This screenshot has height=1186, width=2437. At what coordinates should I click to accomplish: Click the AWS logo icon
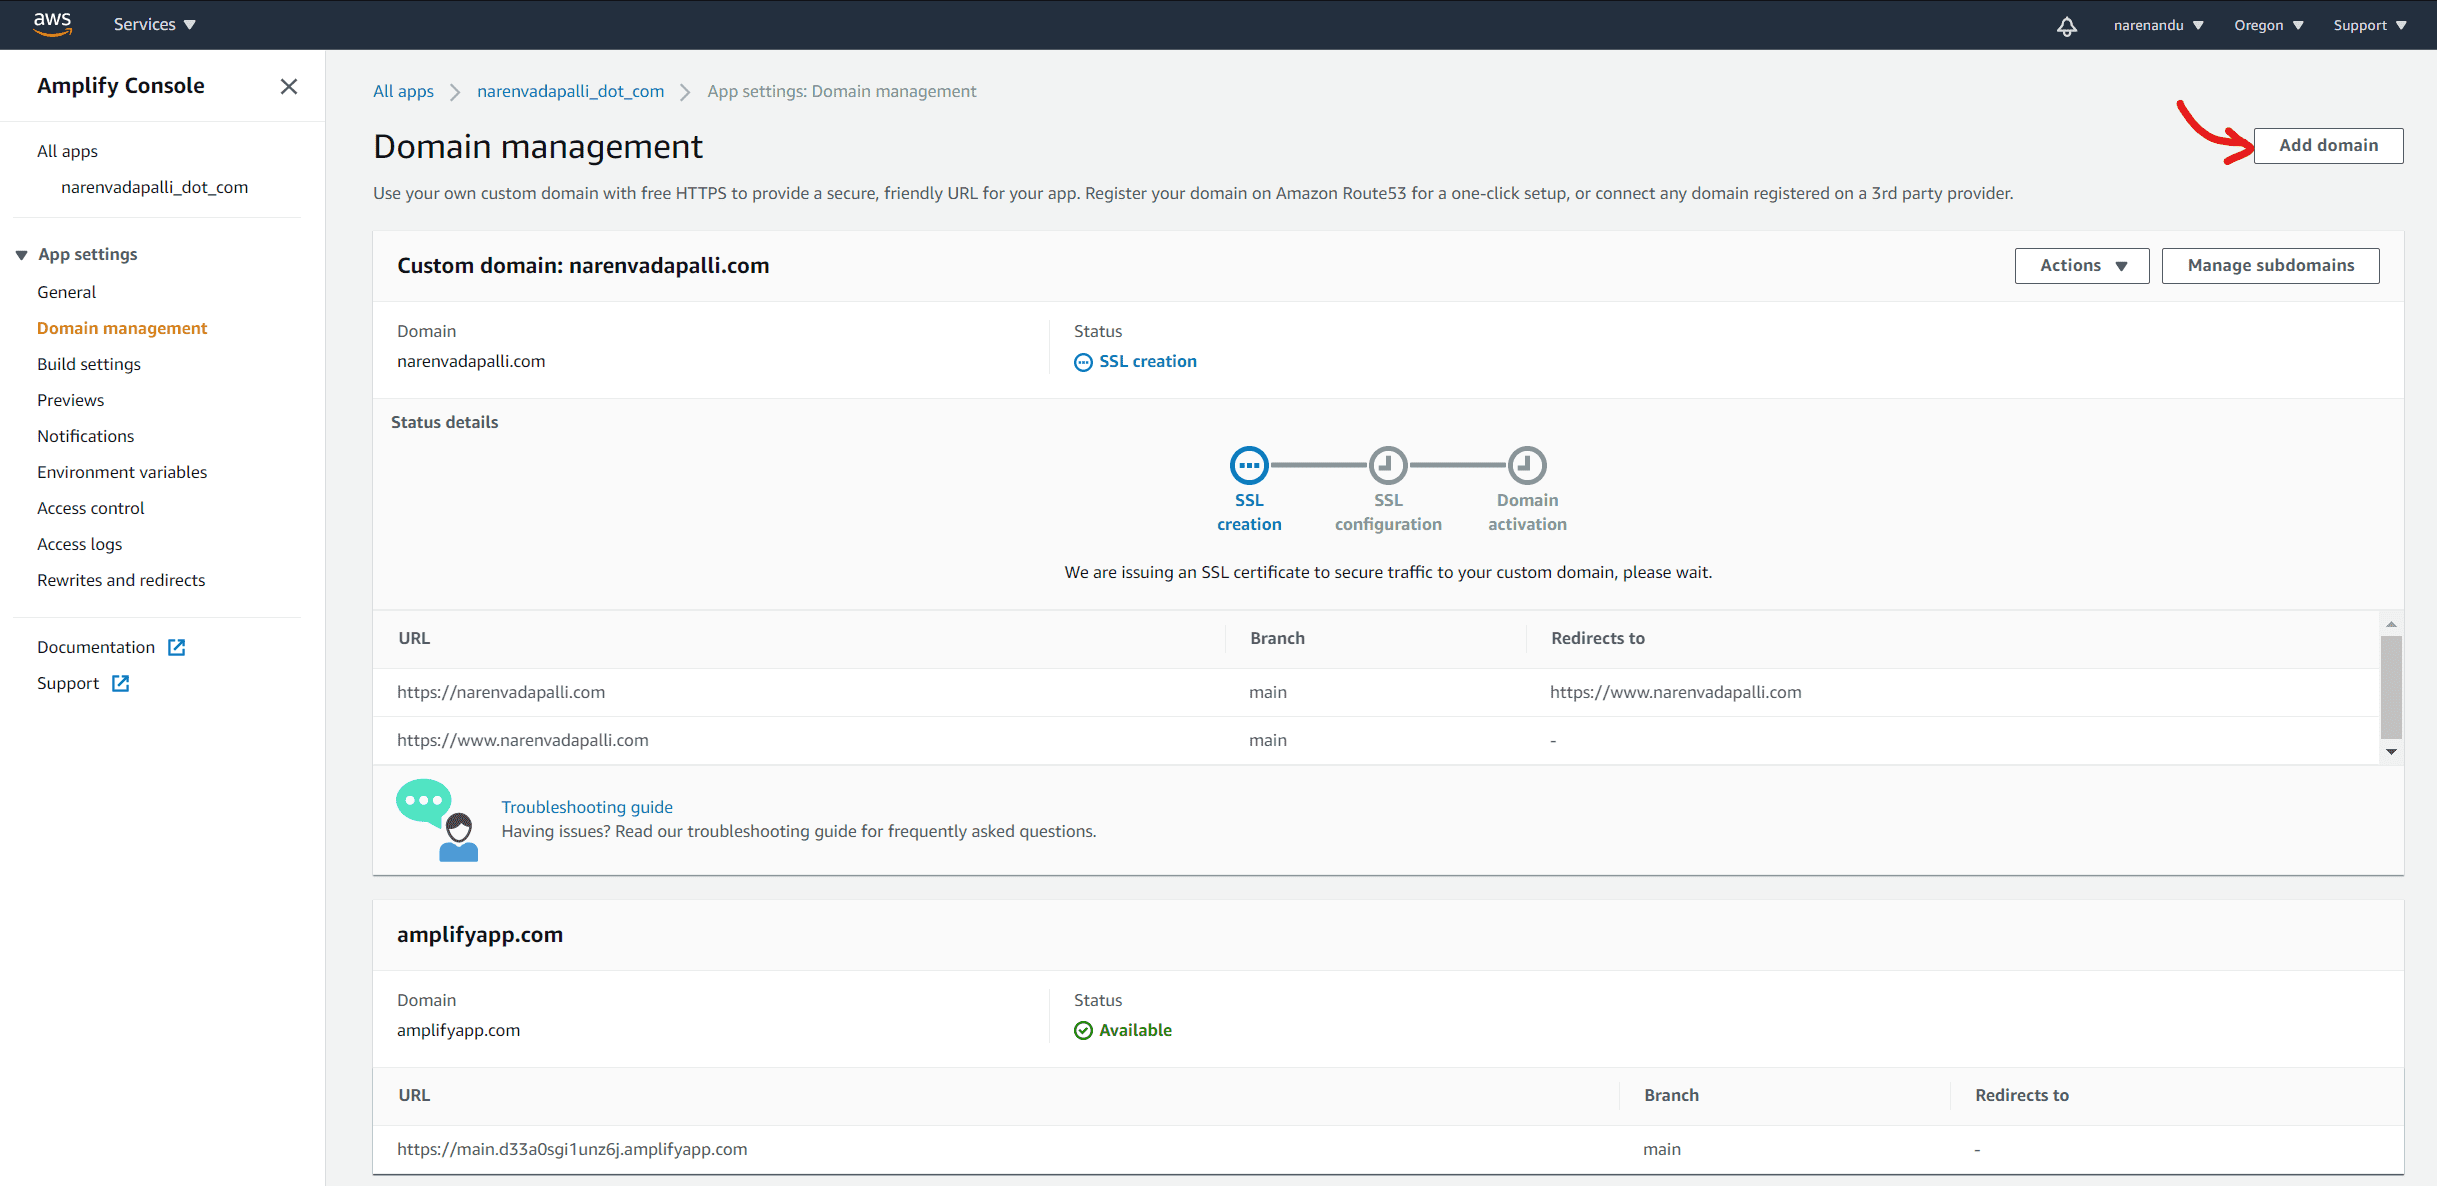52,24
